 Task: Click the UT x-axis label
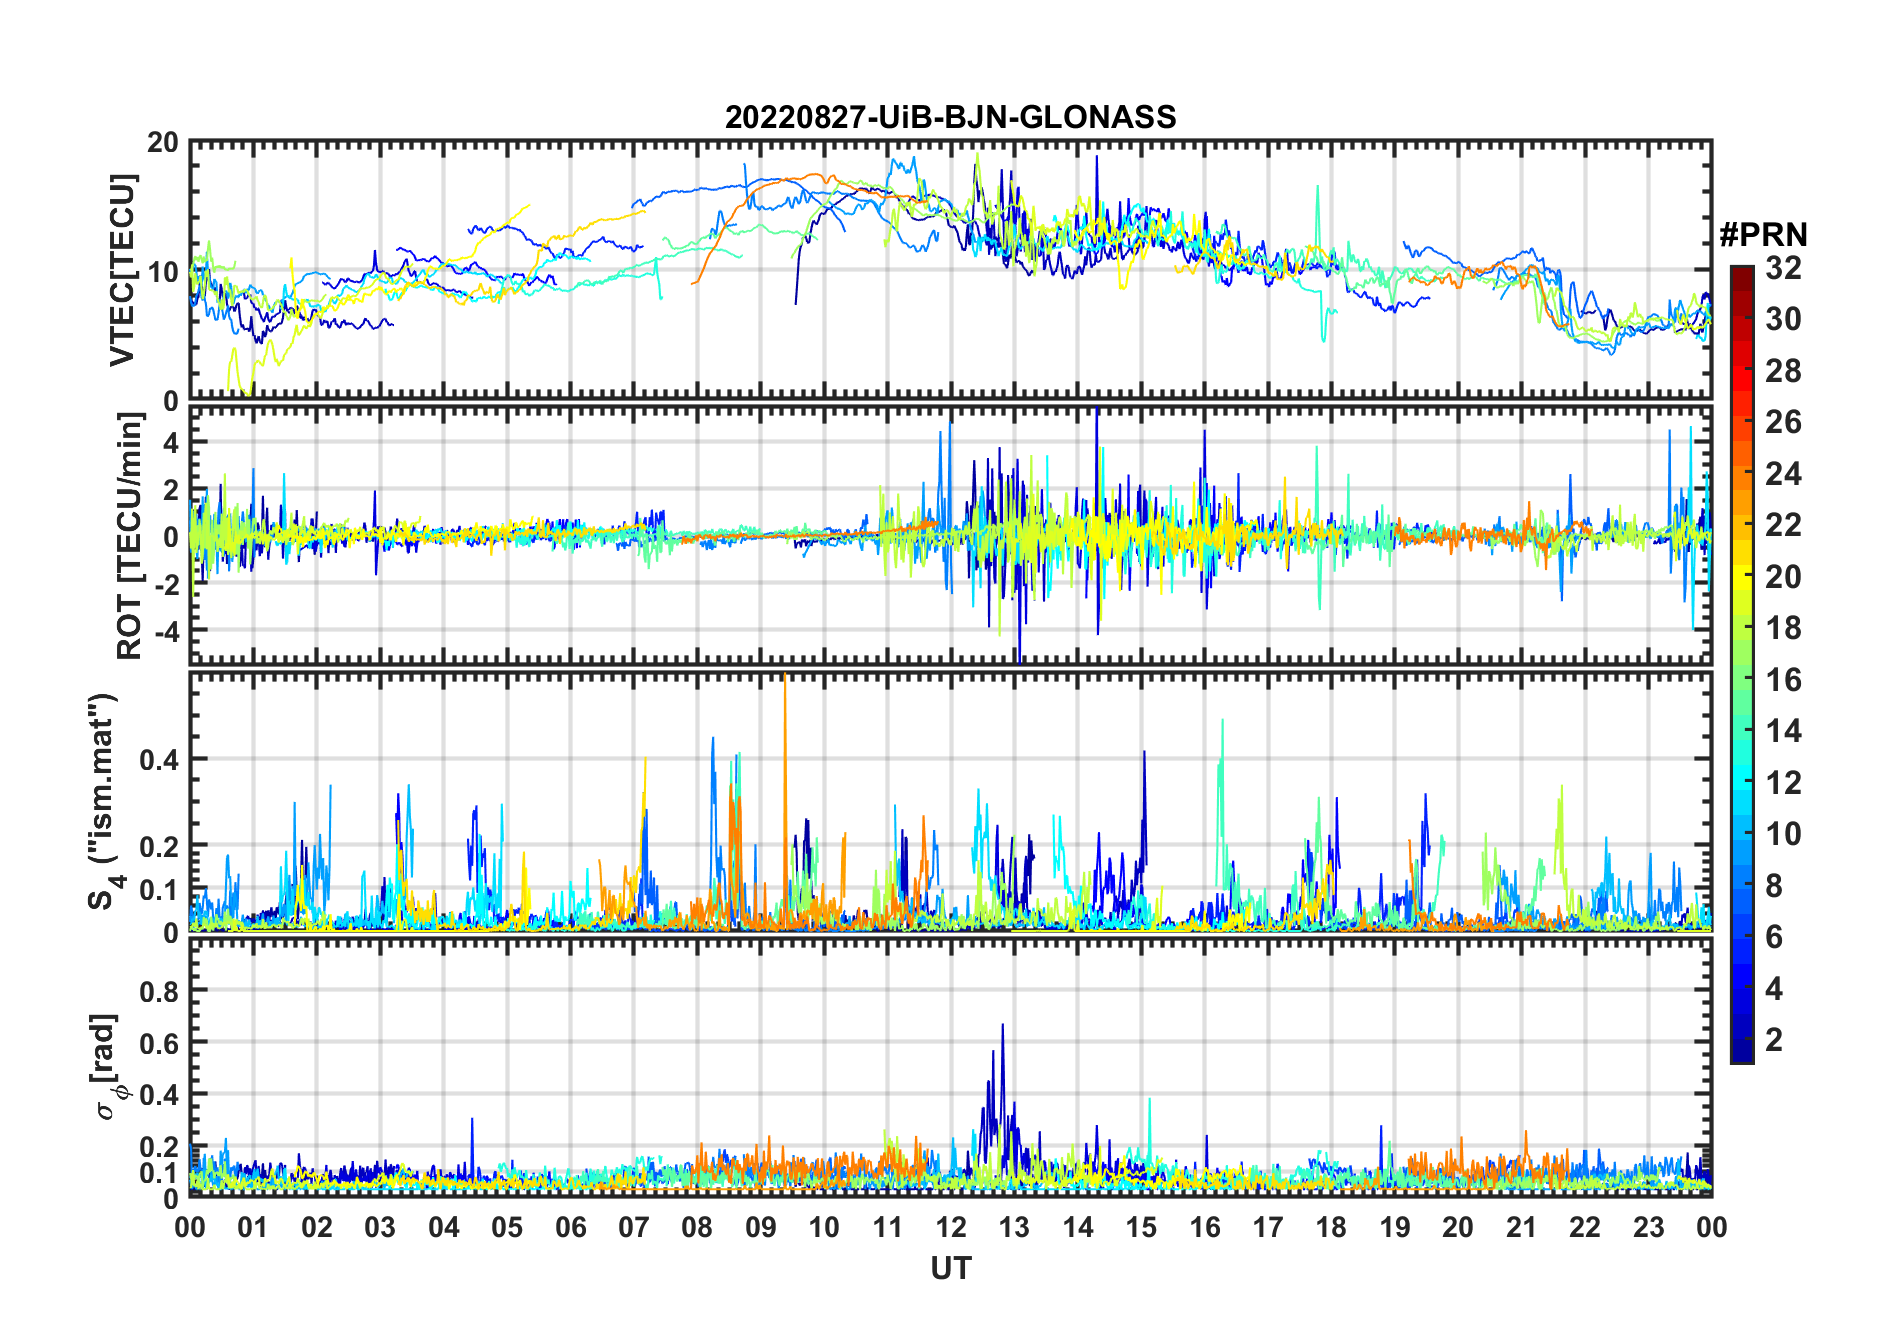pos(950,1269)
